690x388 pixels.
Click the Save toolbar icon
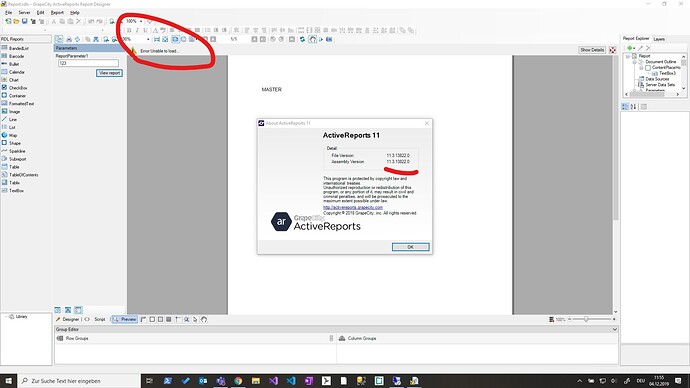[25, 21]
